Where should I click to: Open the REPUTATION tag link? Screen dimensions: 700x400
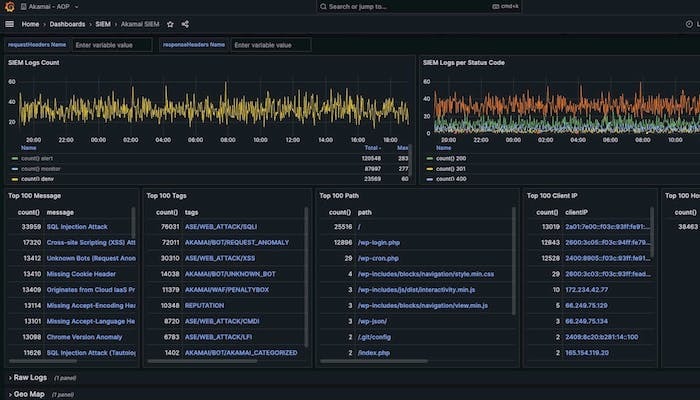204,306
